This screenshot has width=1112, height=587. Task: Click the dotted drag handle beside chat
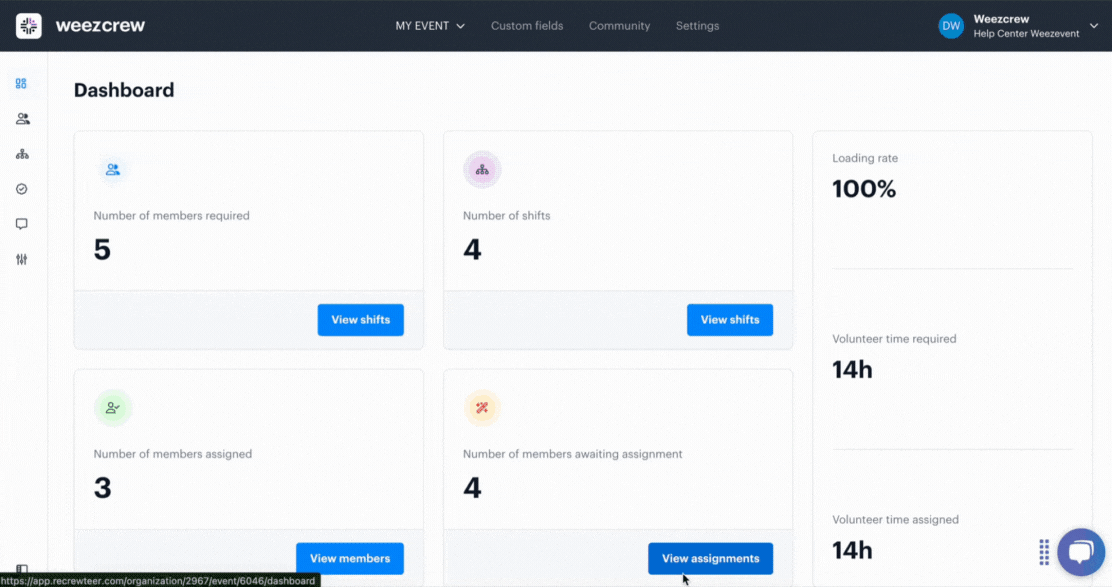1044,552
